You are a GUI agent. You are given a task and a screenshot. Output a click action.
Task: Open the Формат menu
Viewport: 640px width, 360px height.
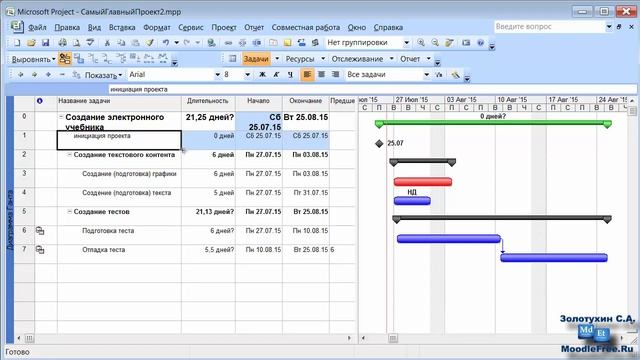157,27
